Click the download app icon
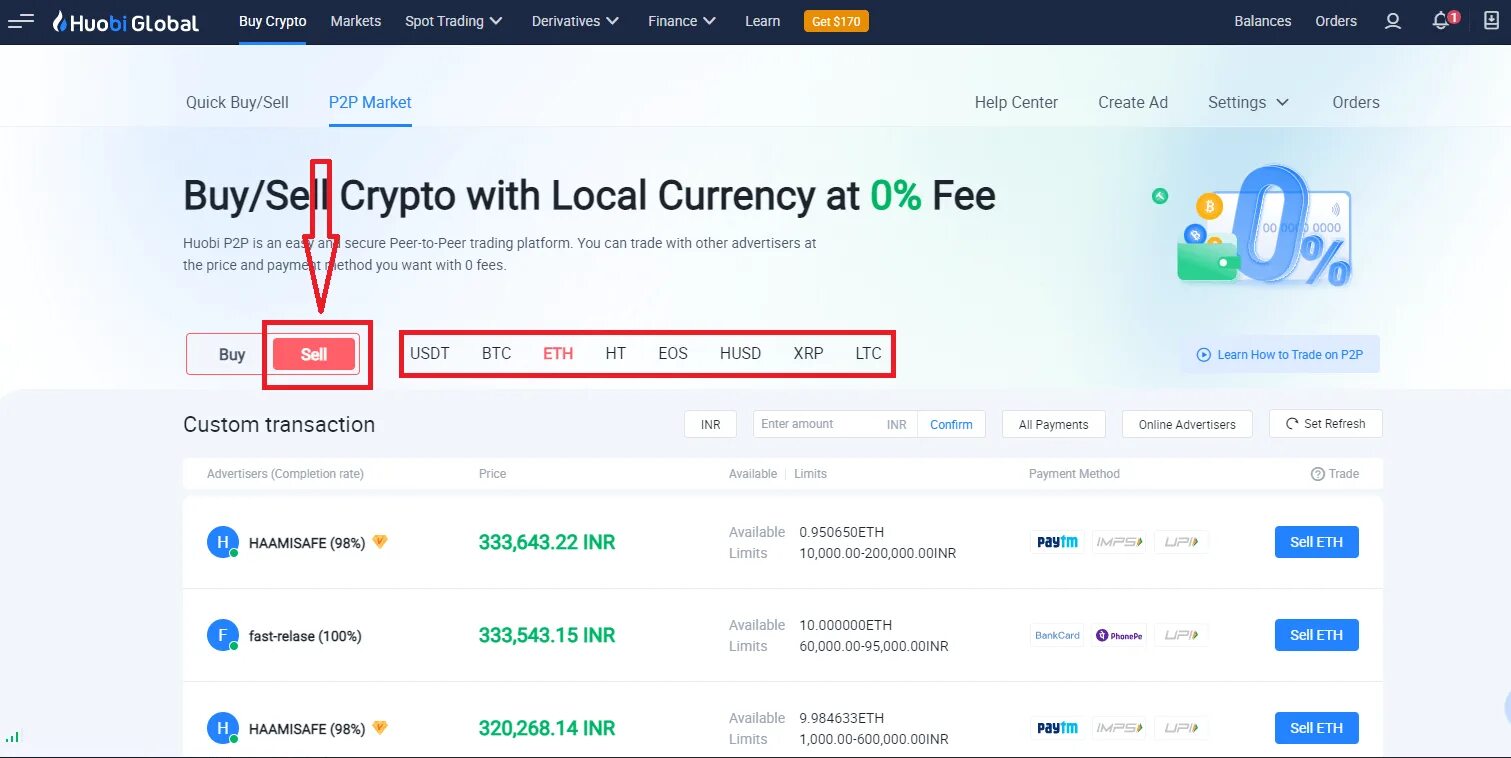The width and height of the screenshot is (1511, 758). [1490, 21]
